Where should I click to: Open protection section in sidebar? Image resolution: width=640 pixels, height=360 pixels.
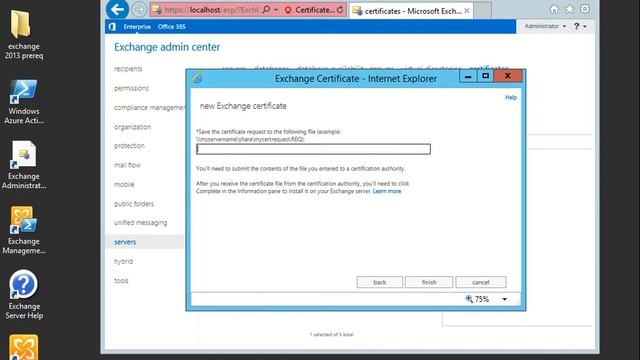[129, 146]
